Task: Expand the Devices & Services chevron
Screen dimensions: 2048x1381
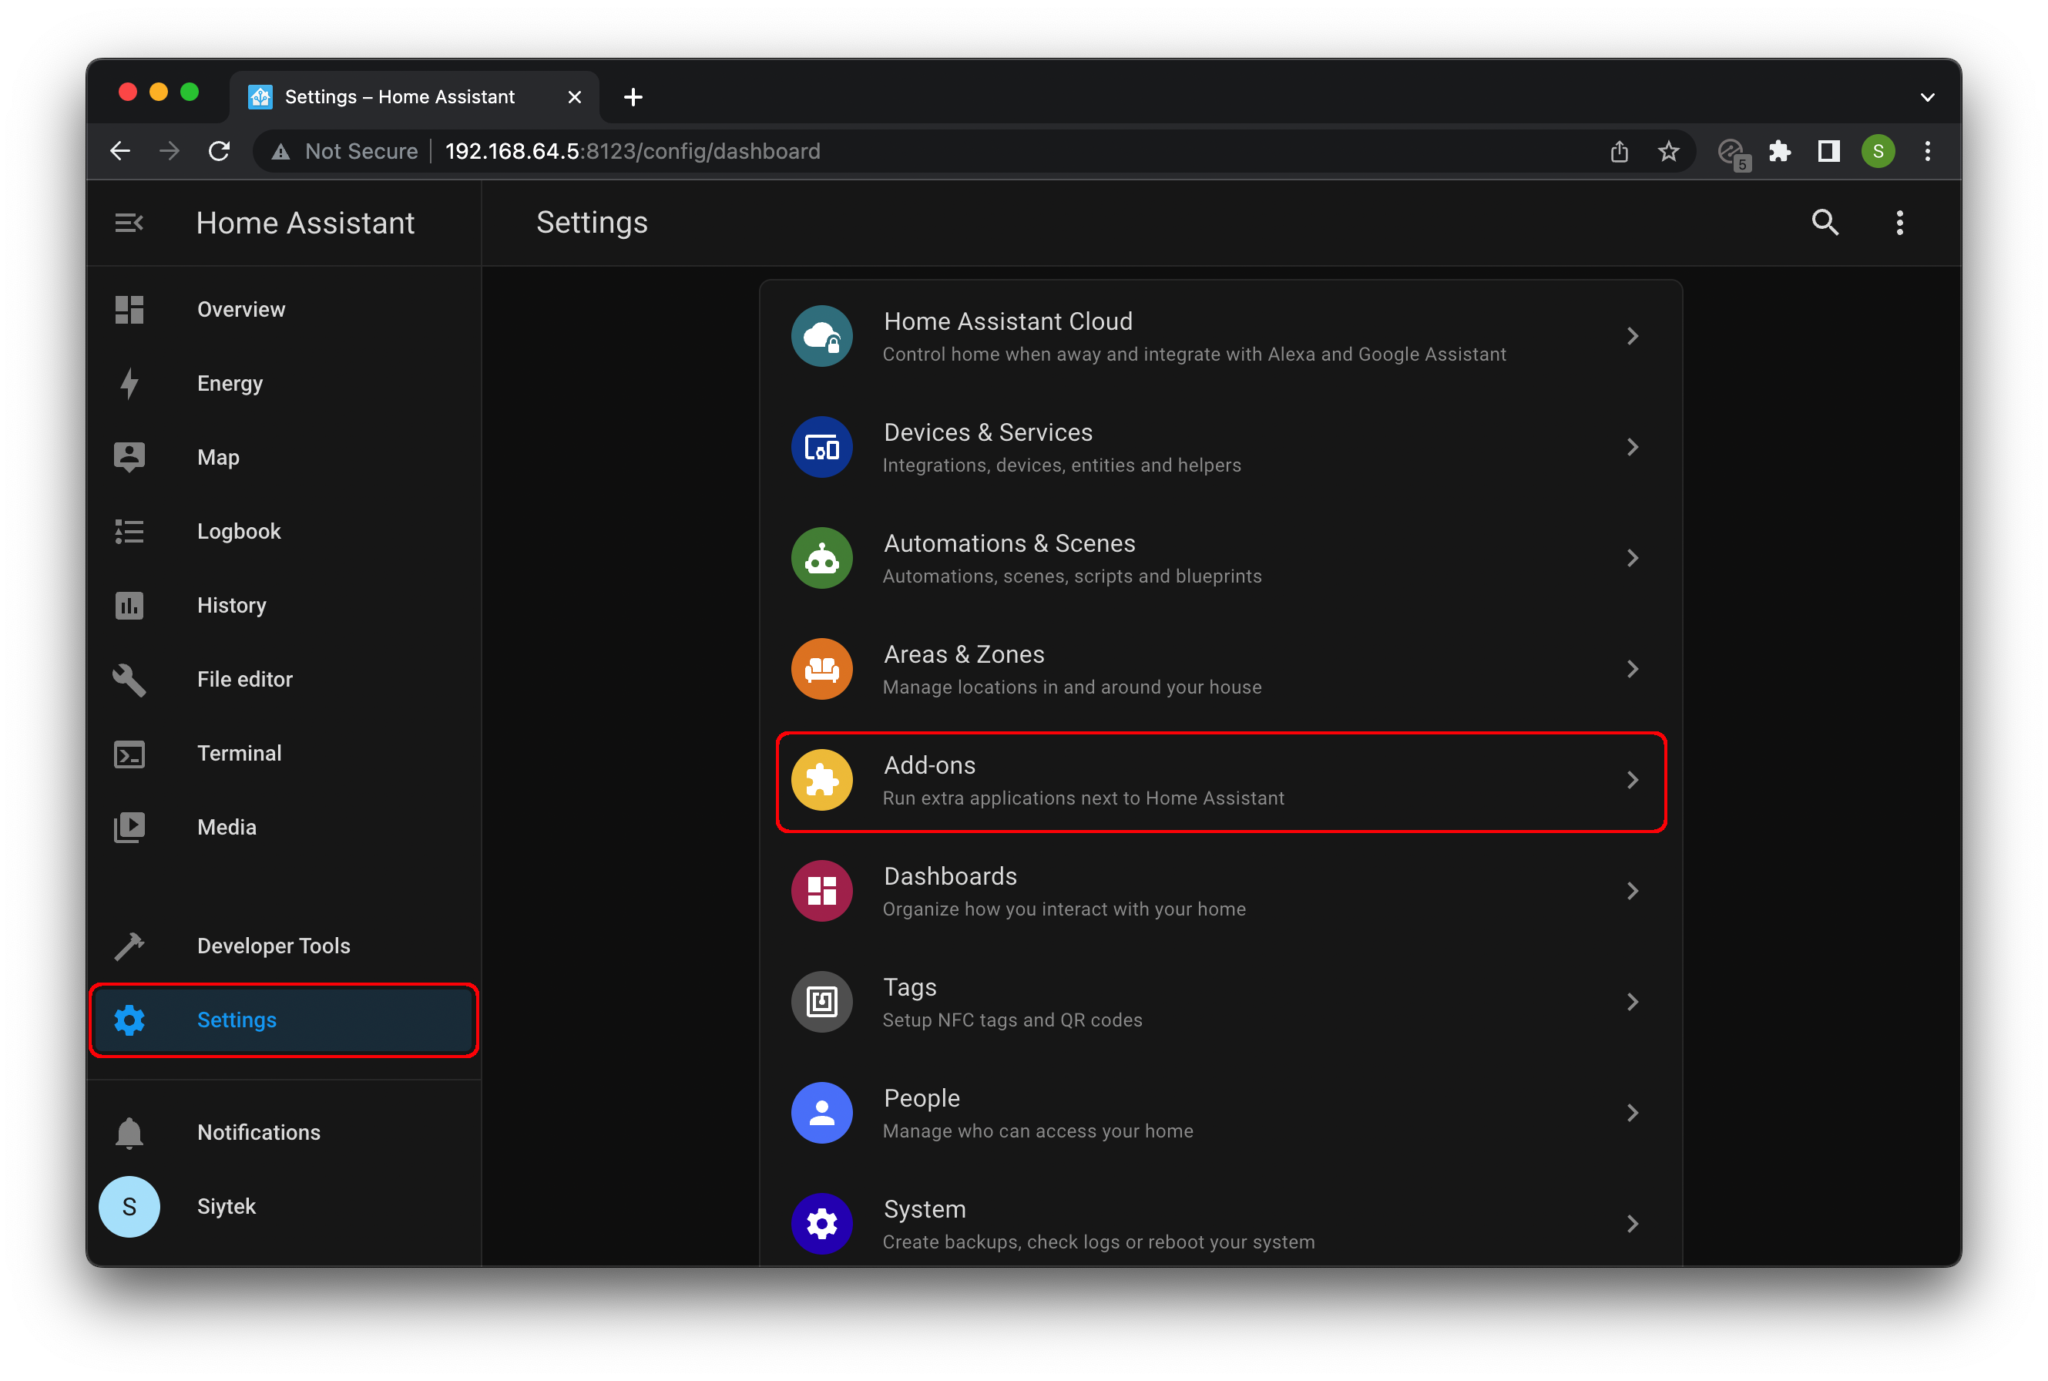Action: click(1633, 447)
